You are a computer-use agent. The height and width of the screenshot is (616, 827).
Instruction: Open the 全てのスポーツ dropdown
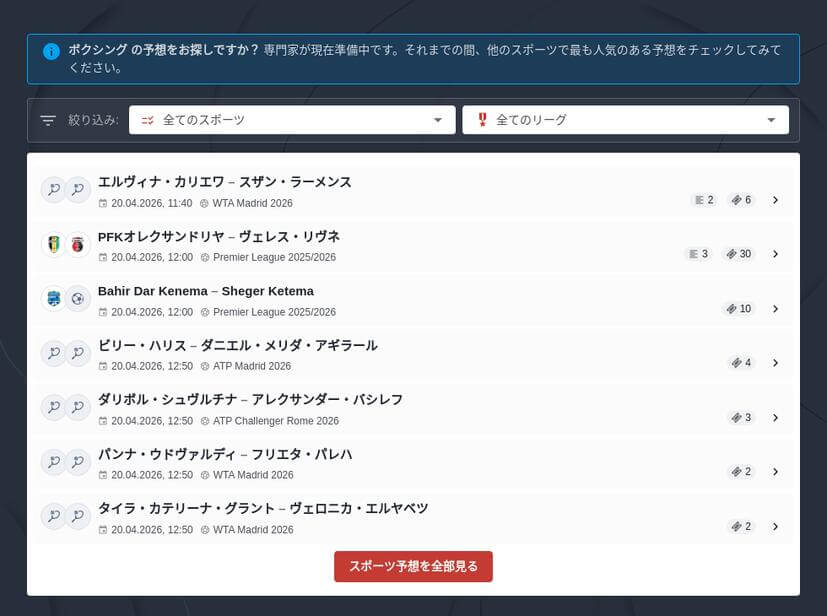click(292, 120)
